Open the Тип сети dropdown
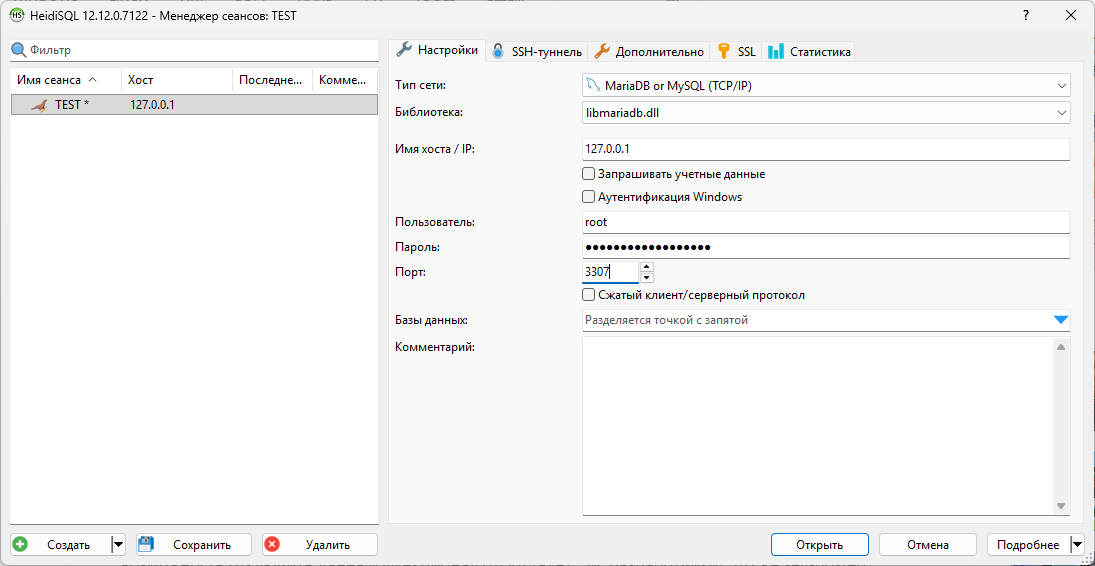The height and width of the screenshot is (566, 1095). (1061, 86)
